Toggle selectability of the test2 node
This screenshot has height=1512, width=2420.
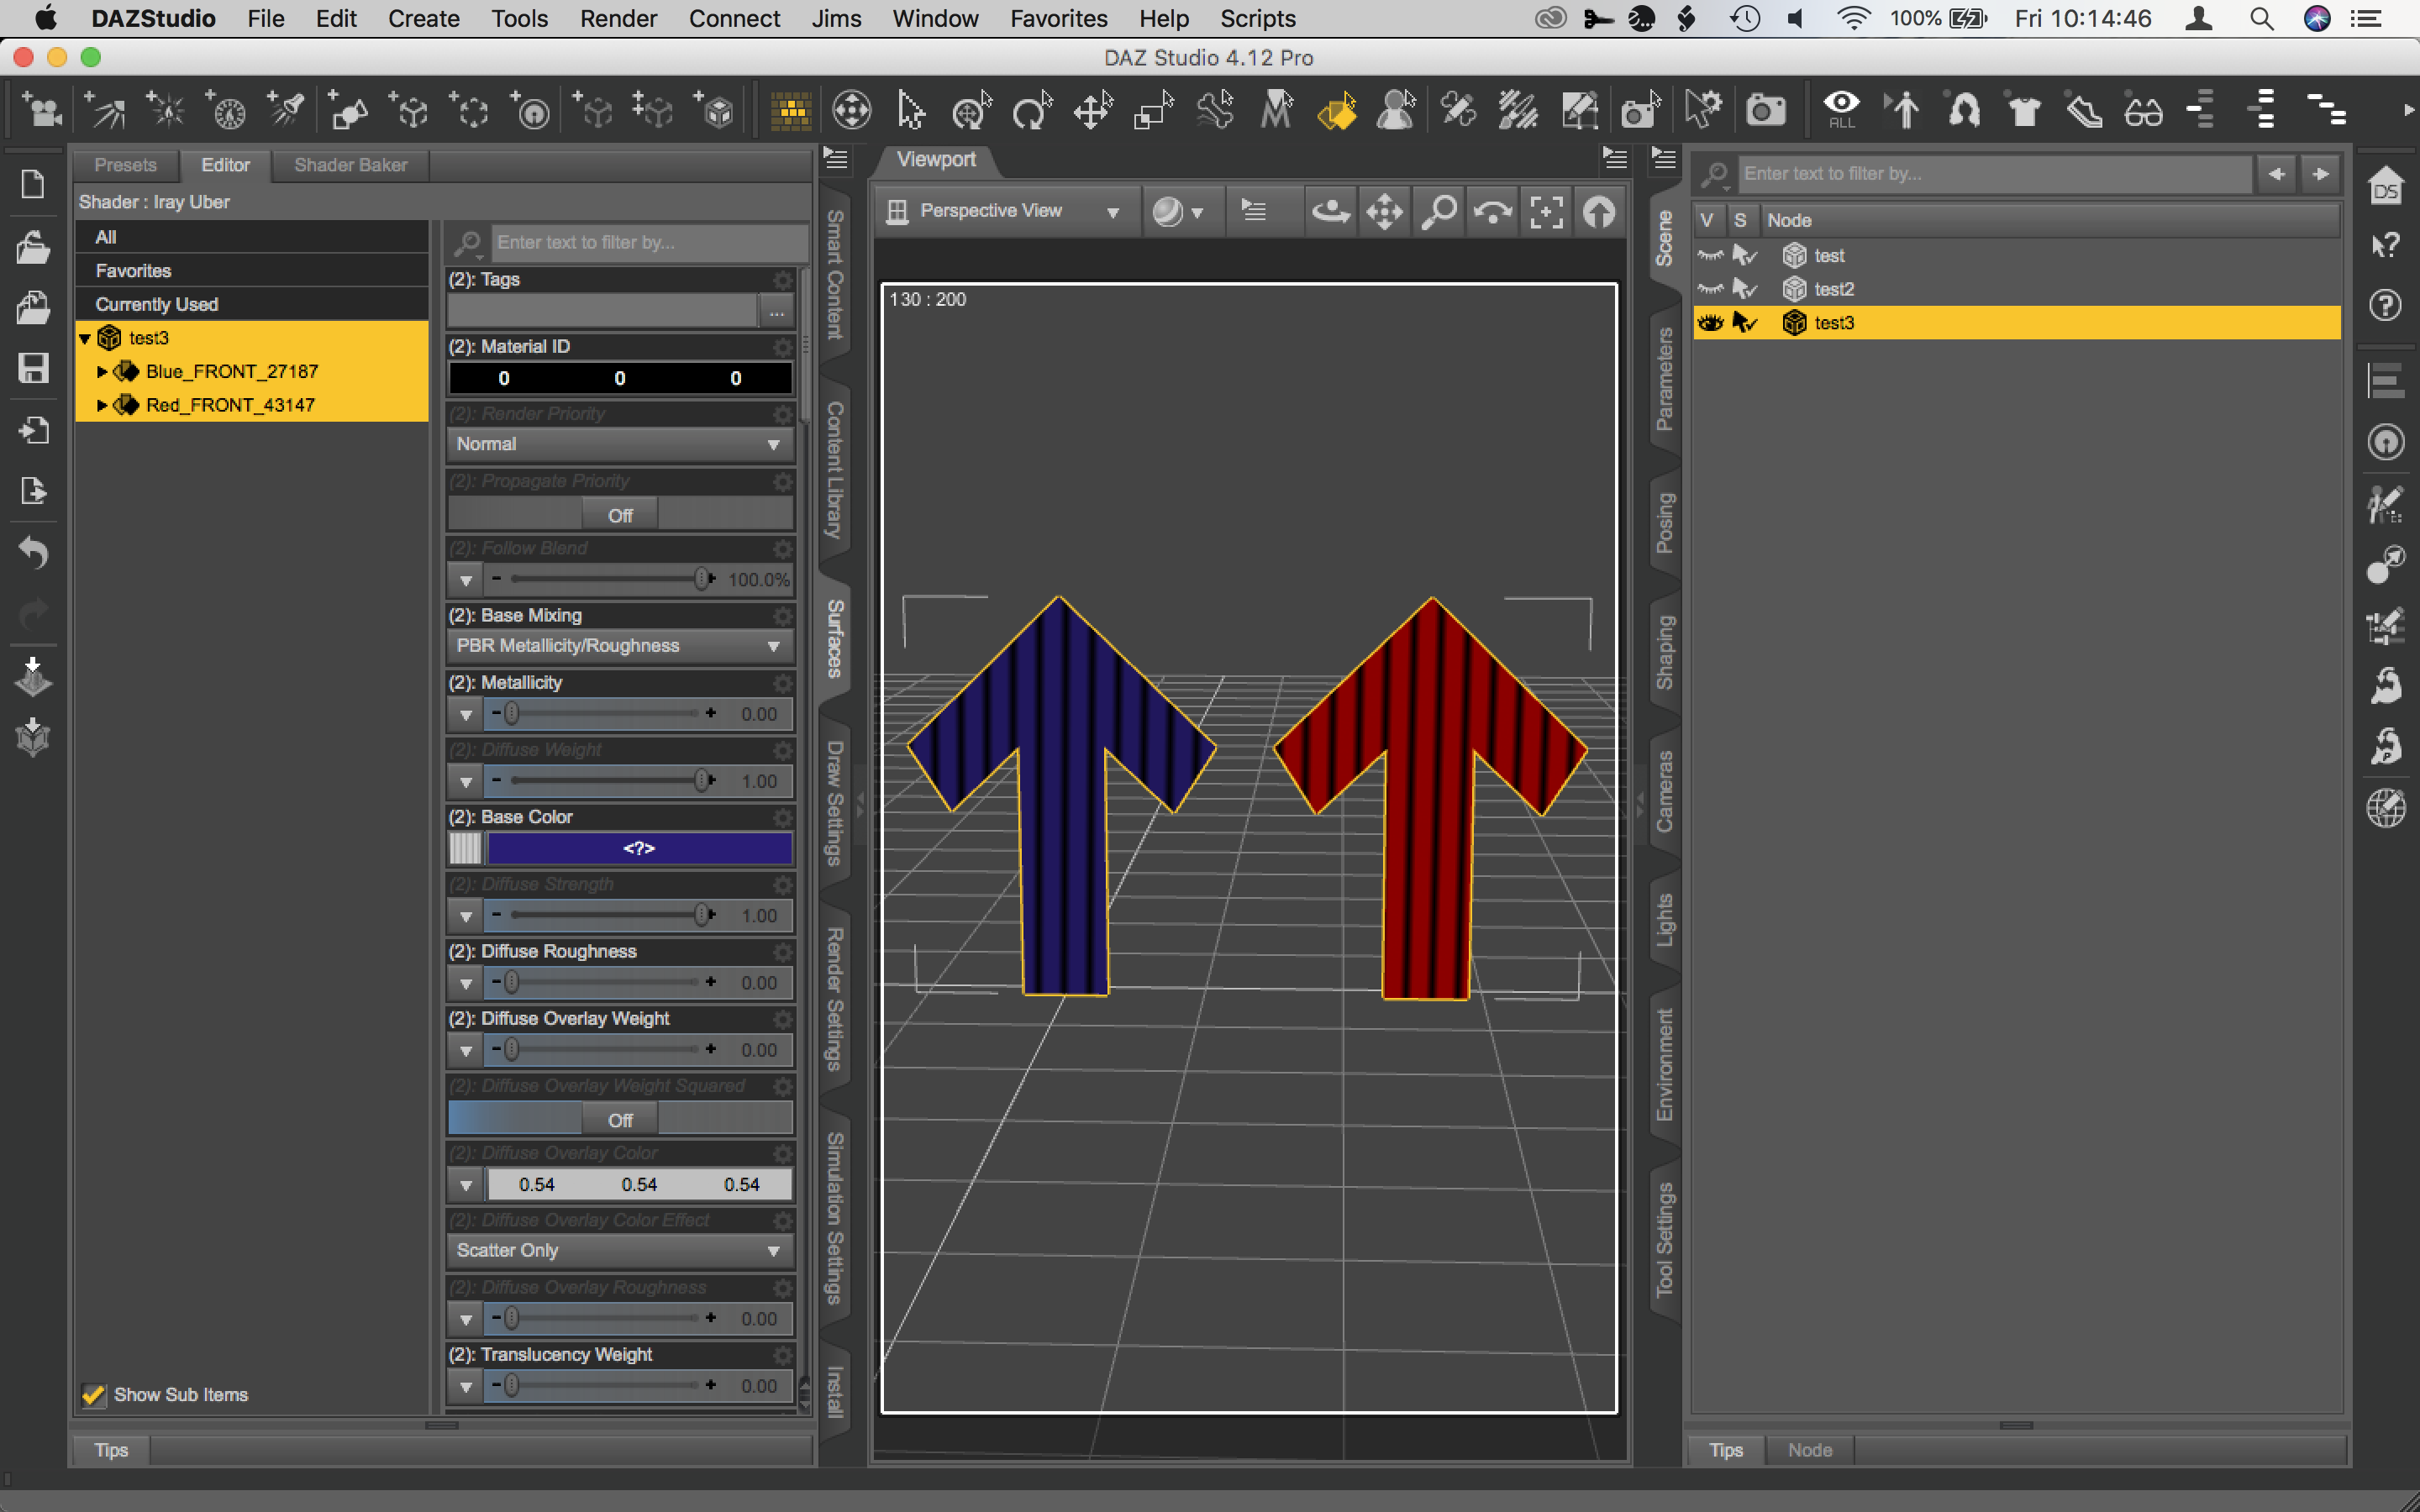[1745, 289]
